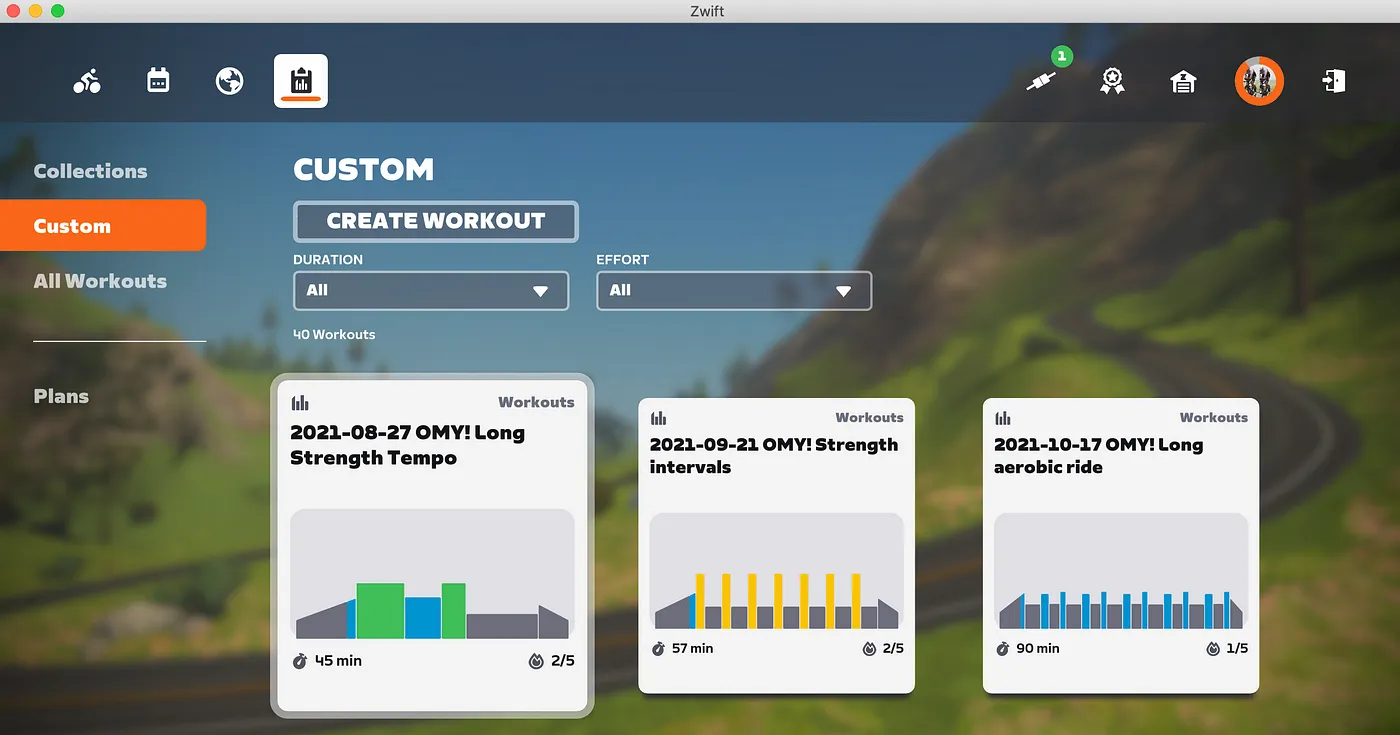This screenshot has width=1400, height=735.
Task: Click the DURATION filter label
Action: [x=328, y=259]
